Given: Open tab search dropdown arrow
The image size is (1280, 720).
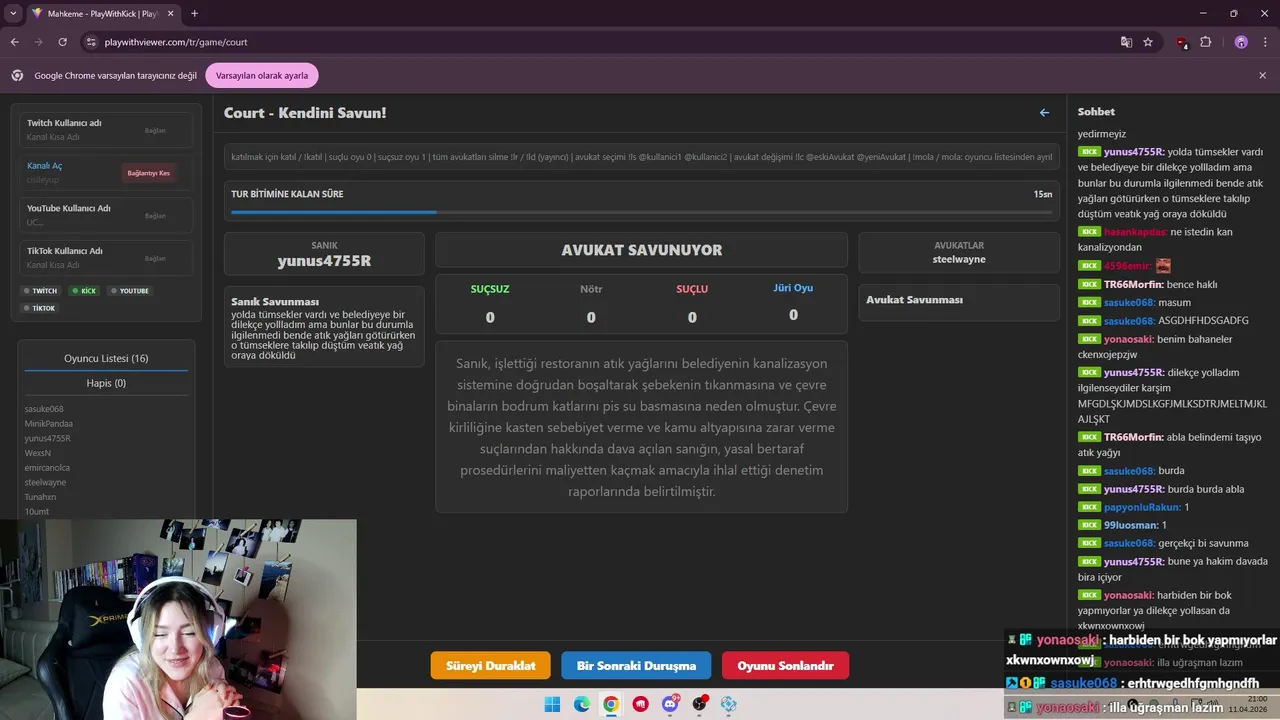Looking at the screenshot, I should pos(13,13).
